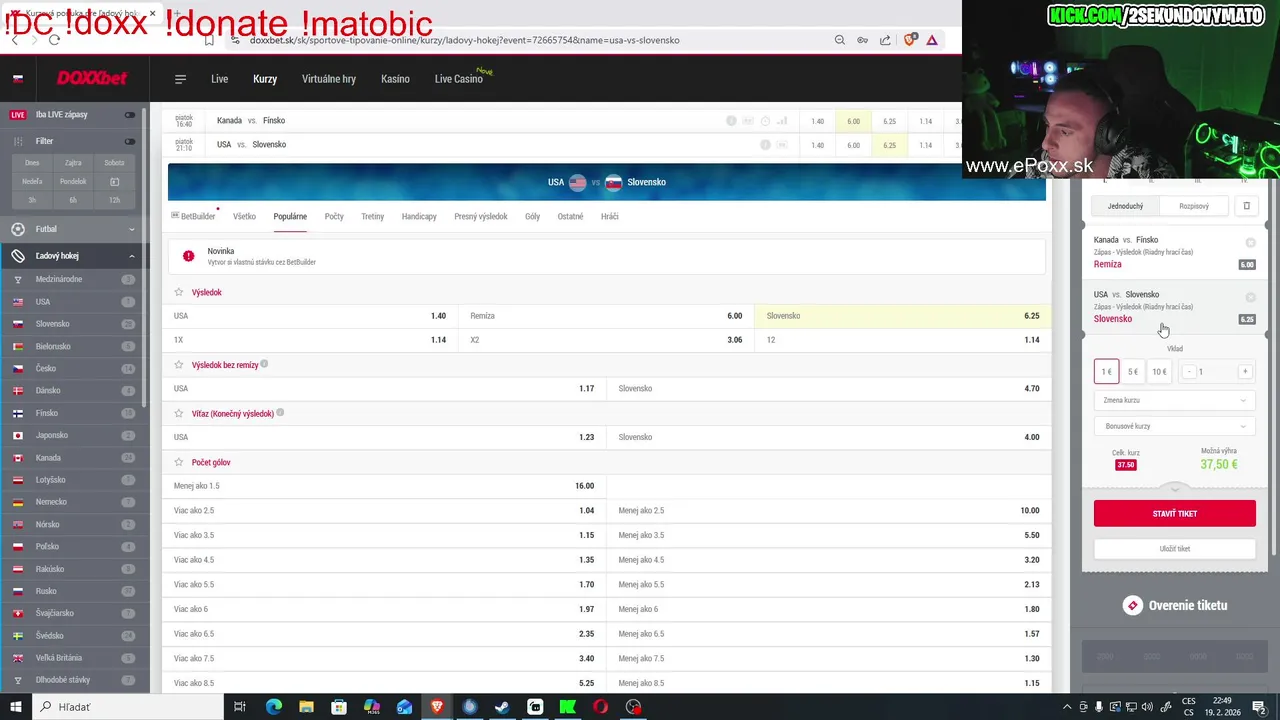Select the Pondelok day filter
Viewport: 1280px width, 720px height.
73,182
